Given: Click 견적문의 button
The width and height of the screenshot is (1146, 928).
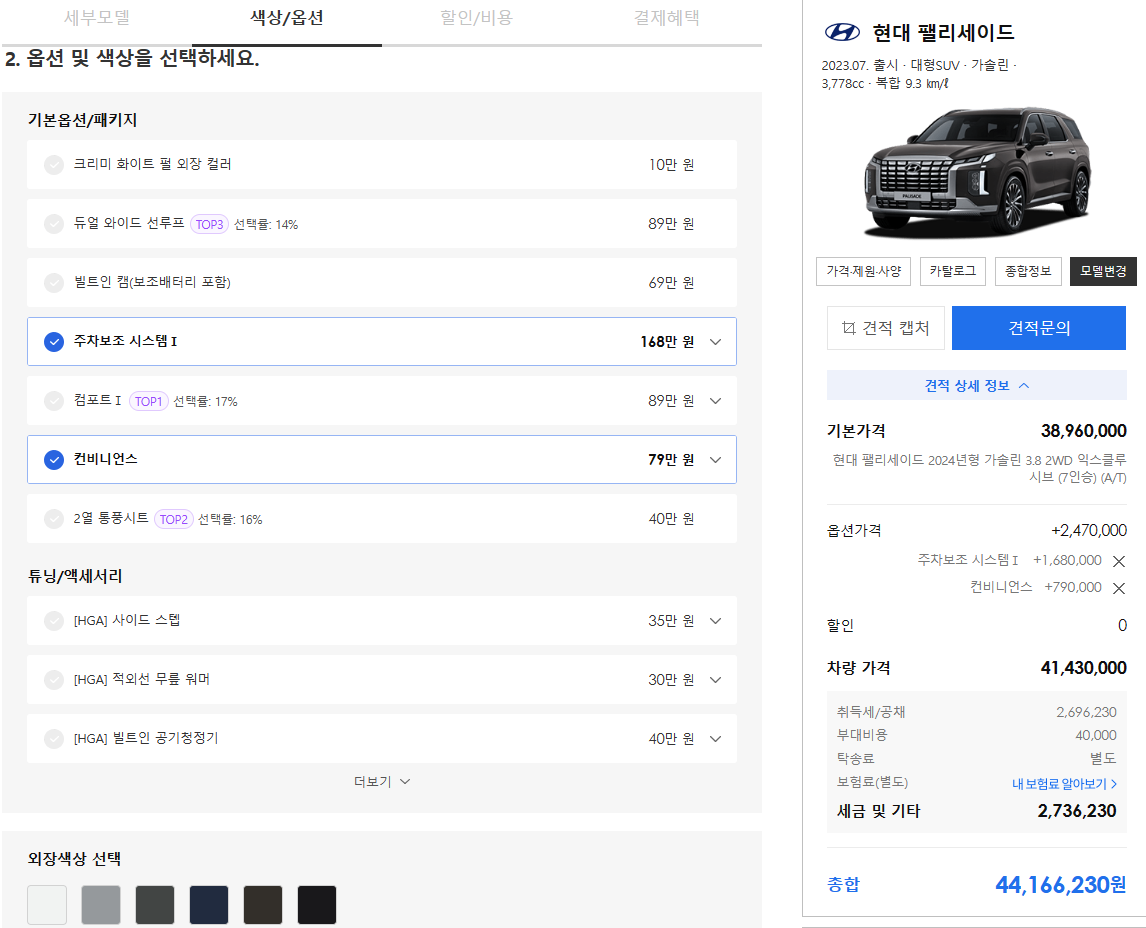Looking at the screenshot, I should pyautogui.click(x=1039, y=328).
